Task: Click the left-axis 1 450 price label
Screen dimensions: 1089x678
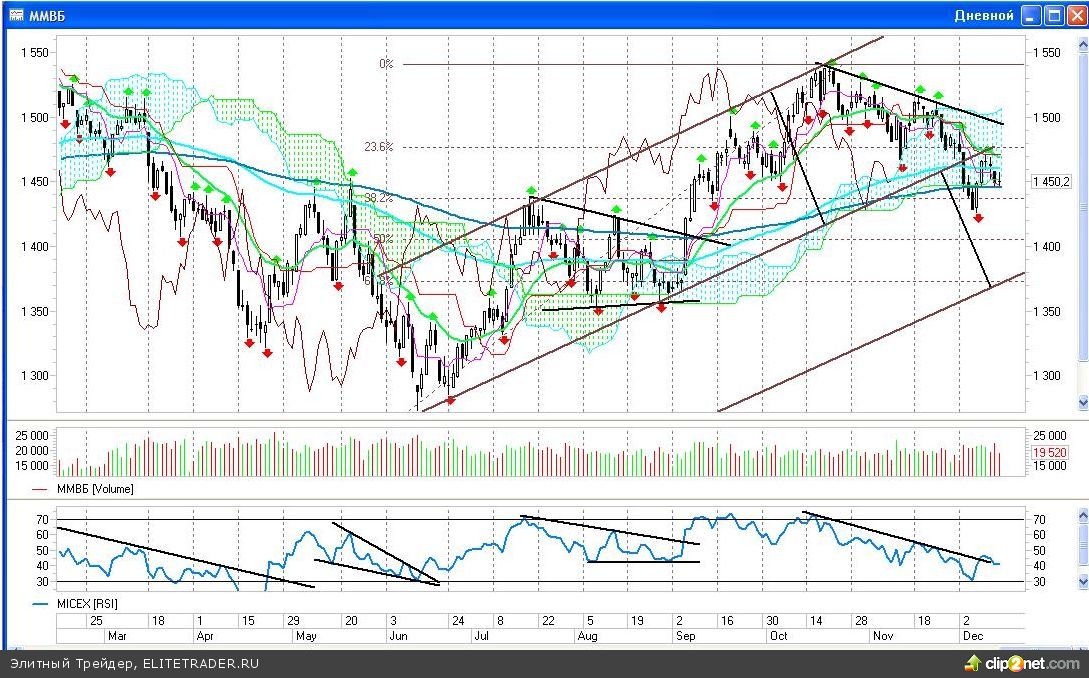Action: [x=35, y=182]
